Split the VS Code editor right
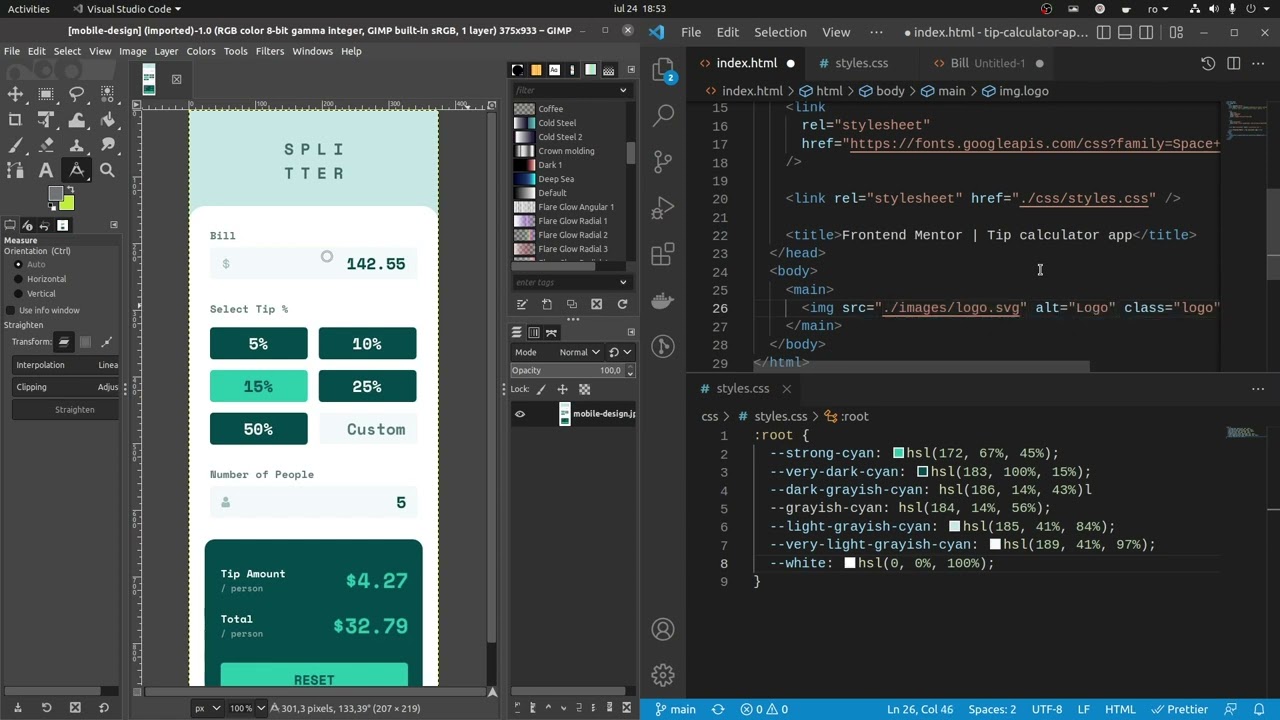This screenshot has height=720, width=1280. tap(1234, 63)
